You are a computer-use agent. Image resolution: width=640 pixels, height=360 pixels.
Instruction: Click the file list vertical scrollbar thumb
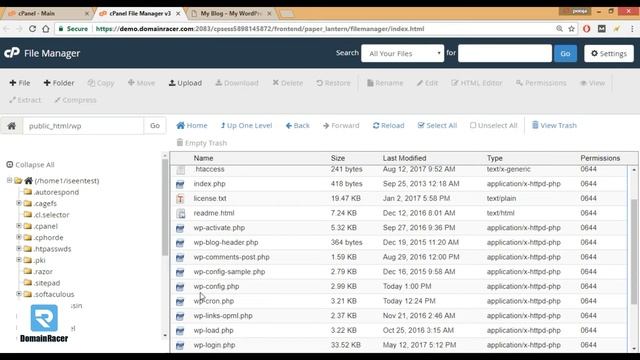(x=633, y=251)
